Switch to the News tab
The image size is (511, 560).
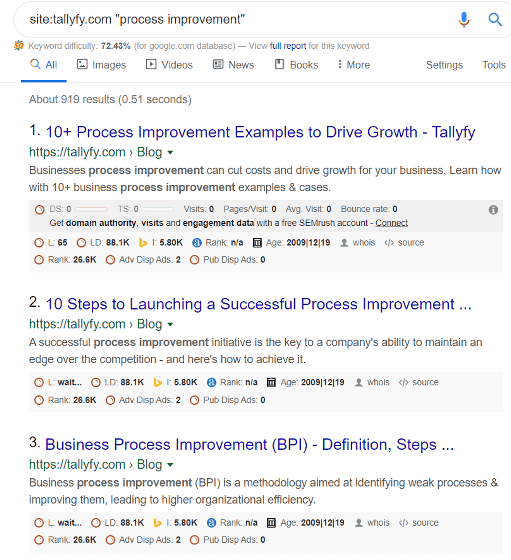(234, 65)
